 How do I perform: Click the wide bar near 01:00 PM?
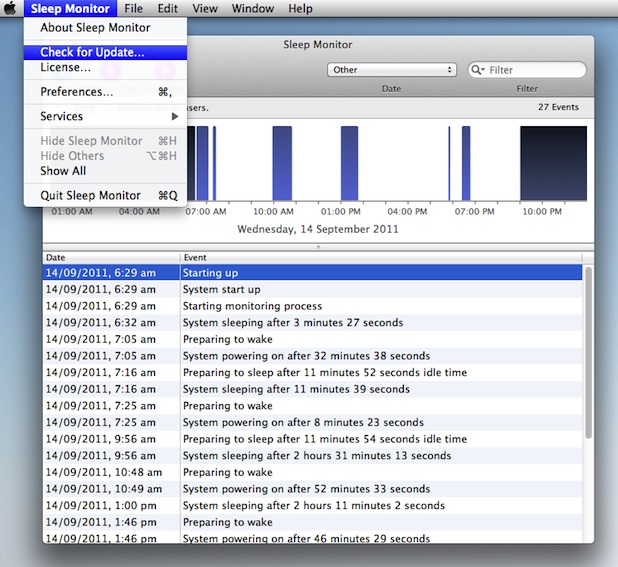350,164
